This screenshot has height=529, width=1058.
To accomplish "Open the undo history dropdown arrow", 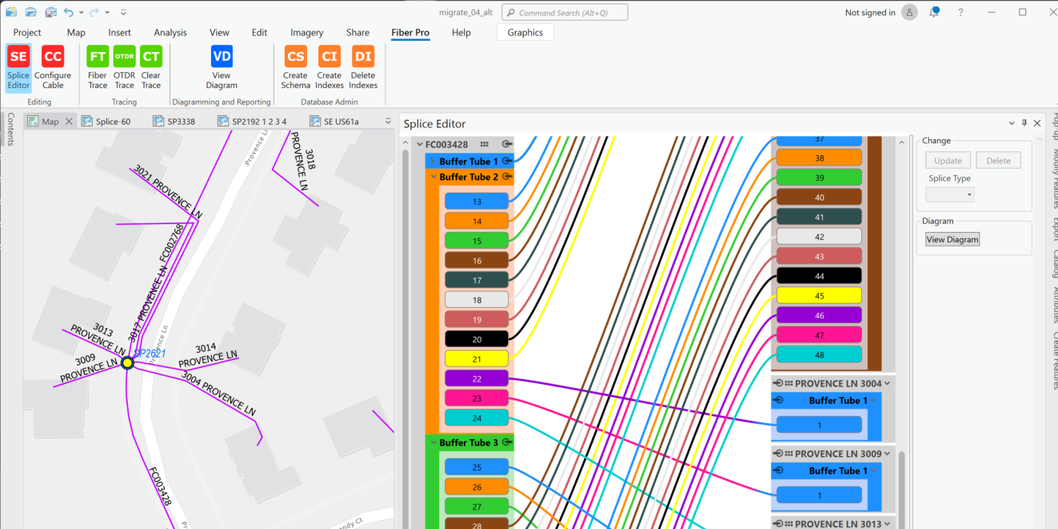I will 81,12.
